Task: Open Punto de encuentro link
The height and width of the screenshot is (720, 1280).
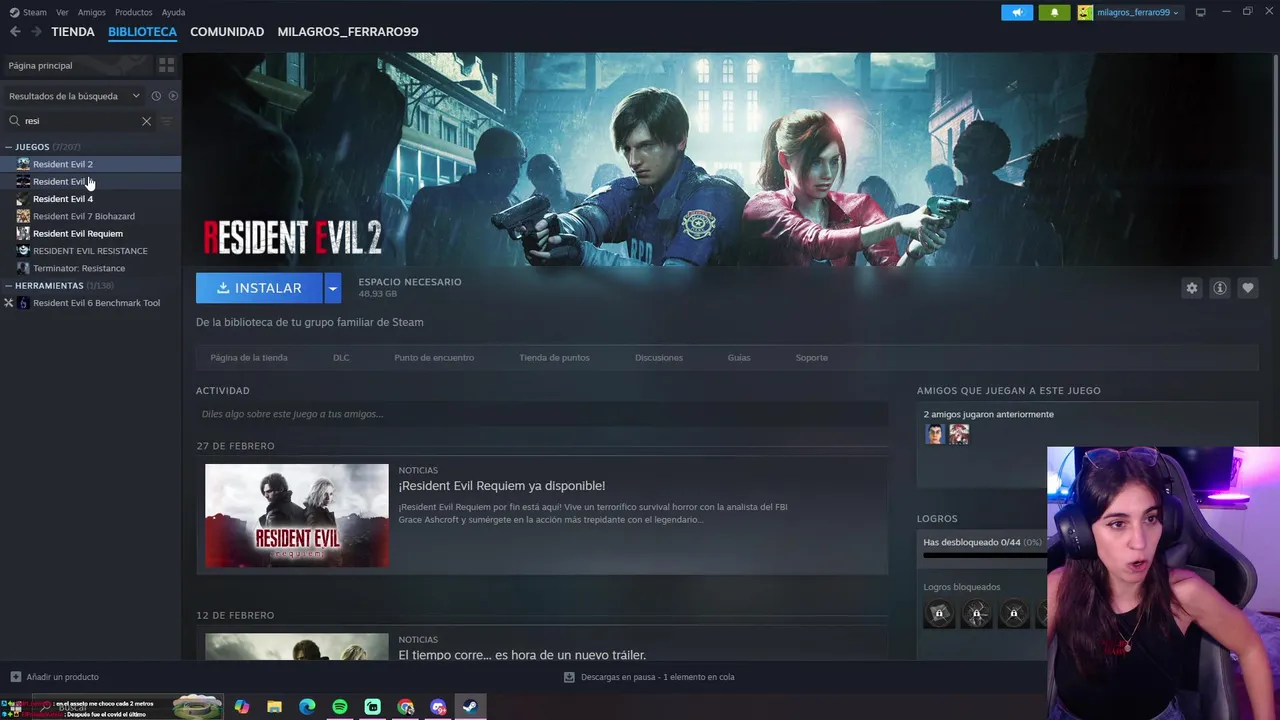Action: coord(434,358)
